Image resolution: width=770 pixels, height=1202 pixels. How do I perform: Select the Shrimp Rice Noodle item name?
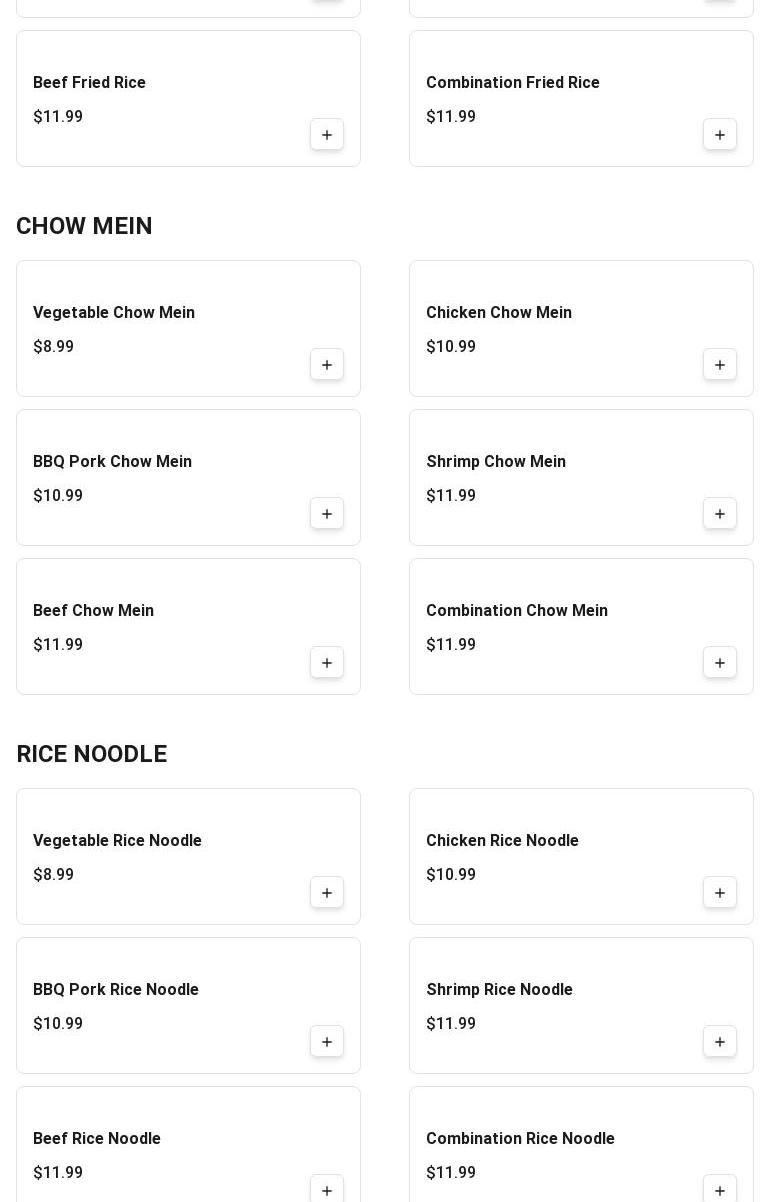pyautogui.click(x=499, y=990)
